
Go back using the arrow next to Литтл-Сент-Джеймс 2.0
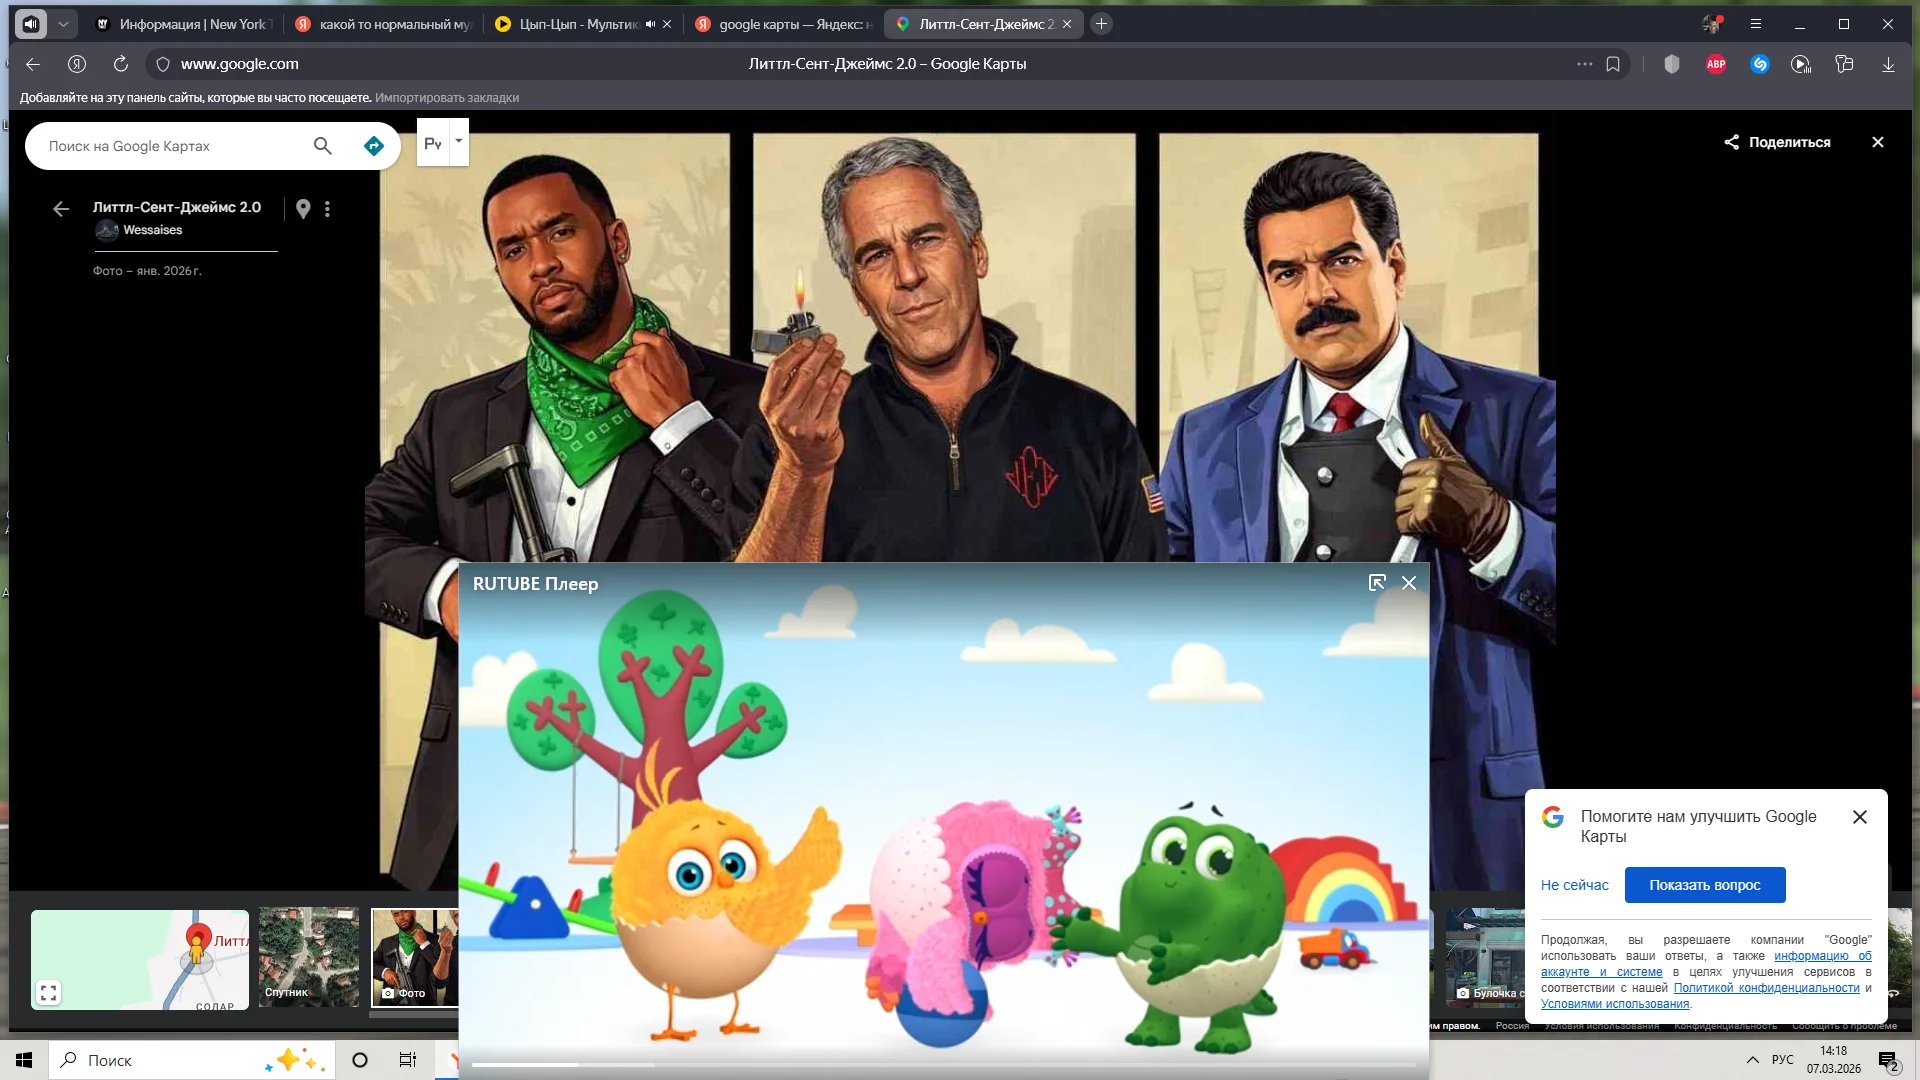61,208
